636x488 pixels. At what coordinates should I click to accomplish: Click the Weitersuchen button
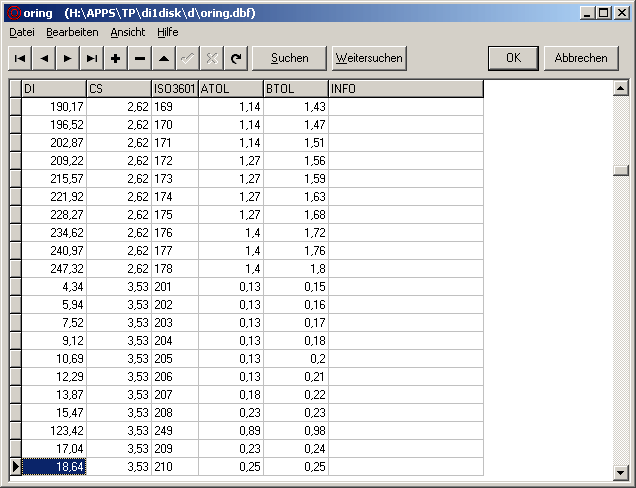(369, 58)
